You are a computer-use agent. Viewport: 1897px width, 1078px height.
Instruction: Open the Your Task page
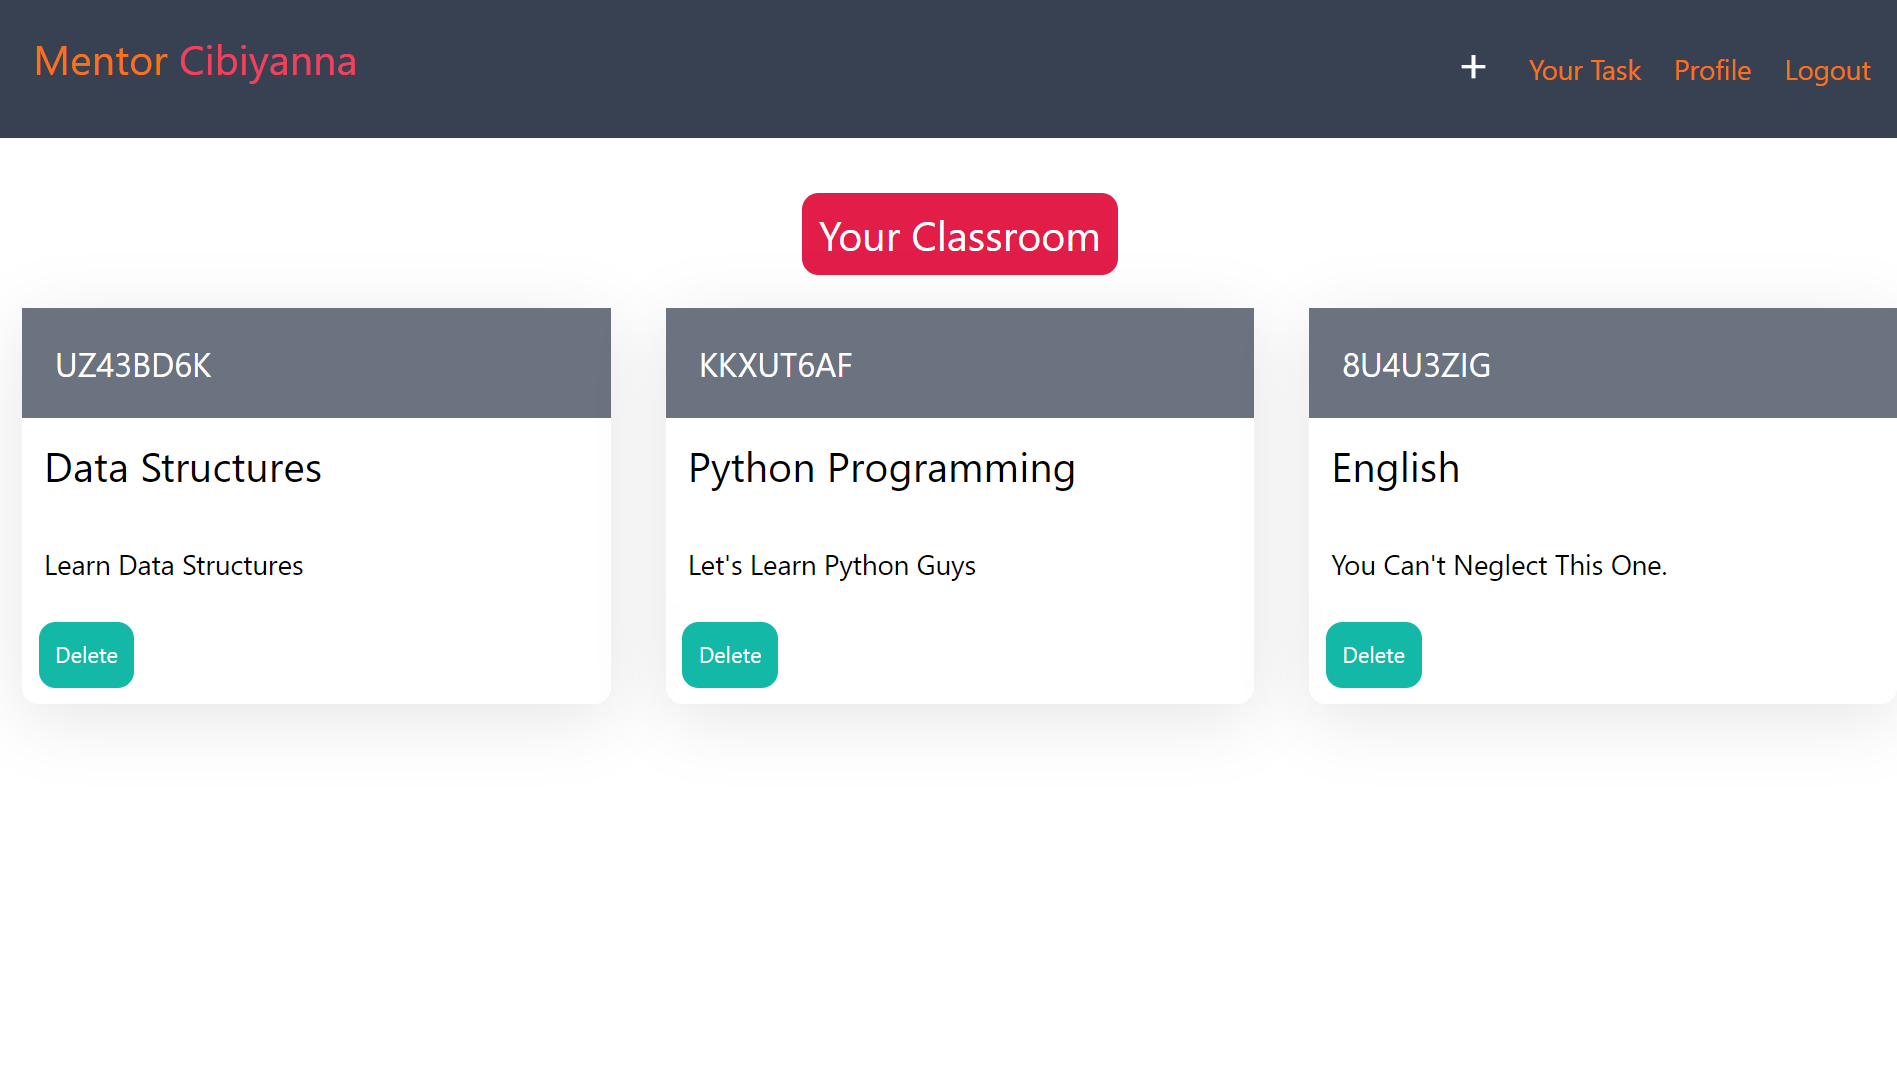[x=1585, y=70]
